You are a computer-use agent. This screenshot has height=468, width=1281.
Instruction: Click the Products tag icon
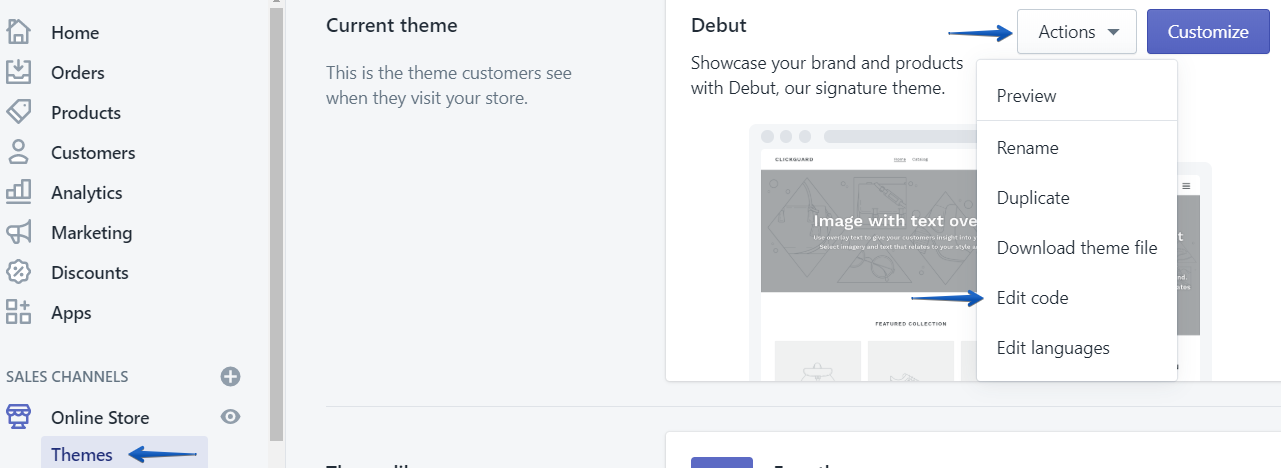[19, 112]
